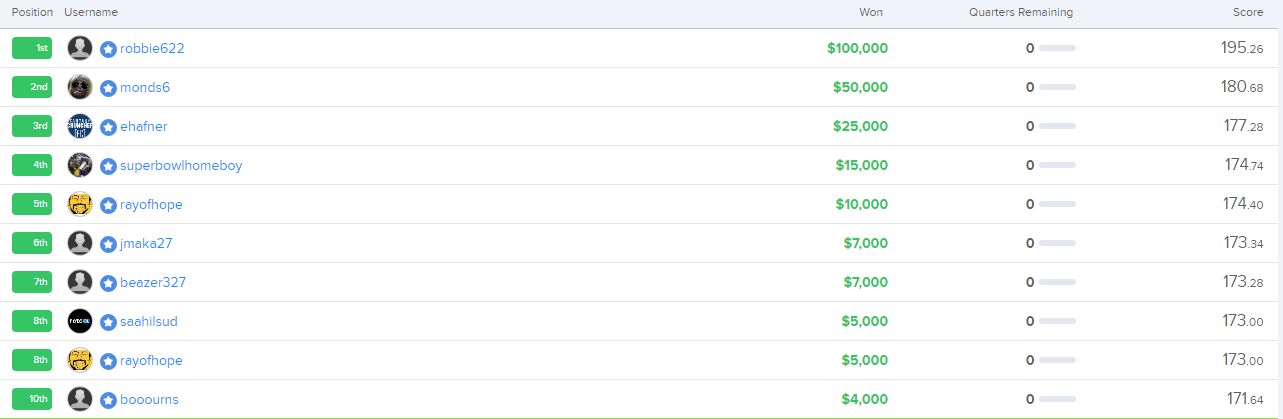This screenshot has width=1283, height=419.
Task: Click booourns' default avatar icon
Action: click(80, 399)
